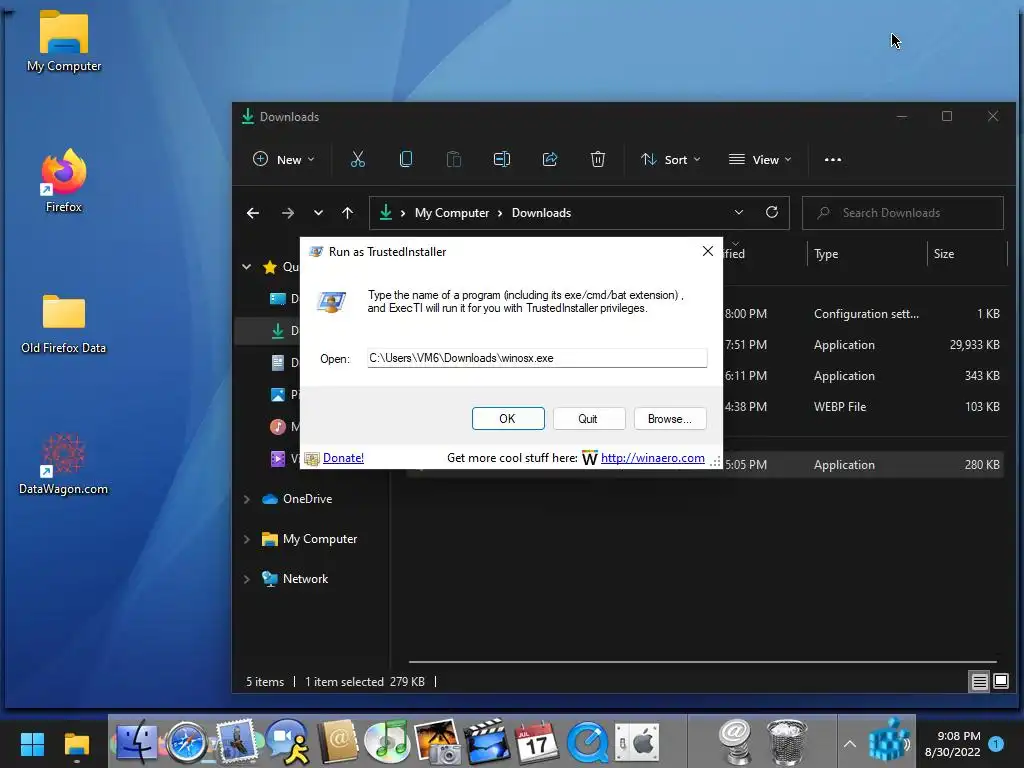Click Quit in the TrustedInstaller dialog

coord(588,419)
